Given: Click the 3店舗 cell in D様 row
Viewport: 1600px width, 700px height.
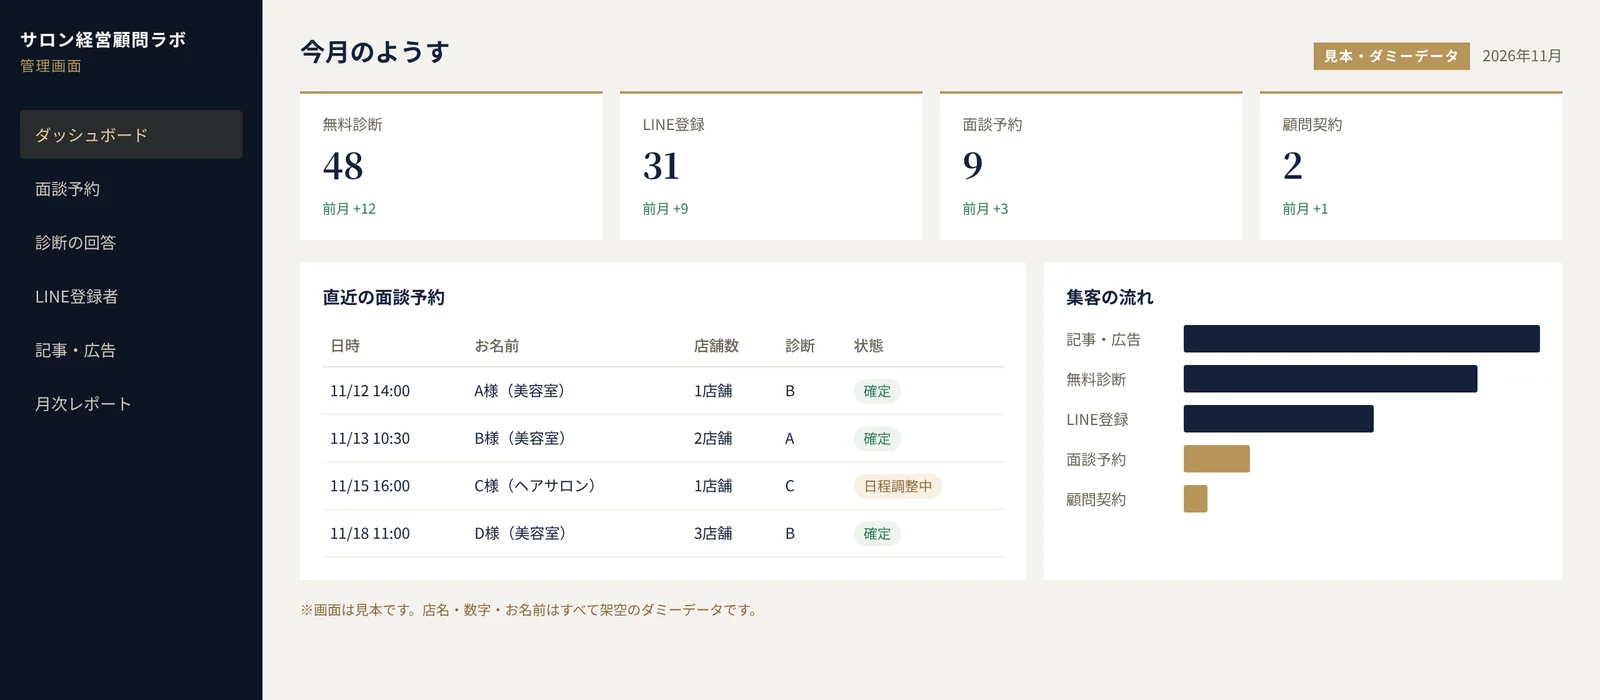Looking at the screenshot, I should [713, 534].
